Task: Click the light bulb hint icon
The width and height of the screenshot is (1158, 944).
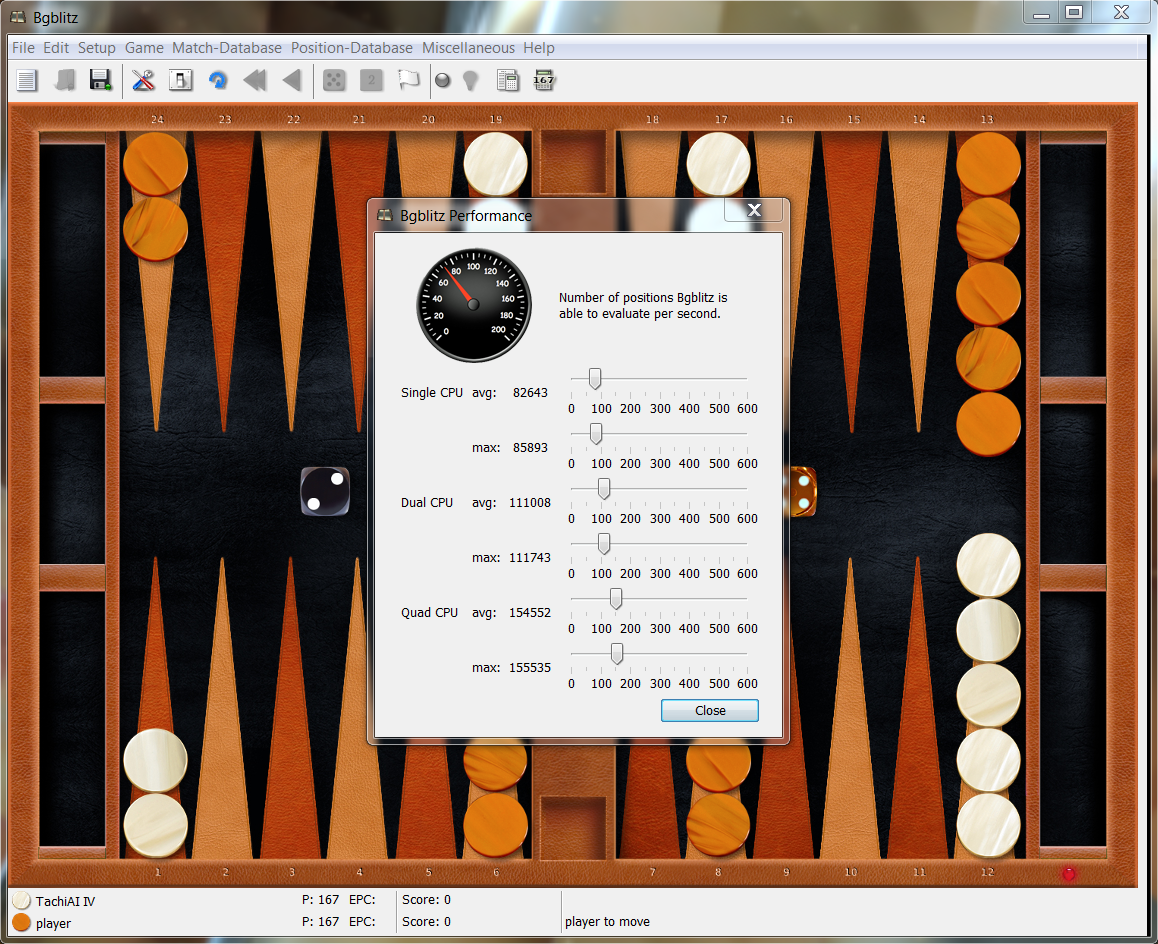Action: [470, 81]
